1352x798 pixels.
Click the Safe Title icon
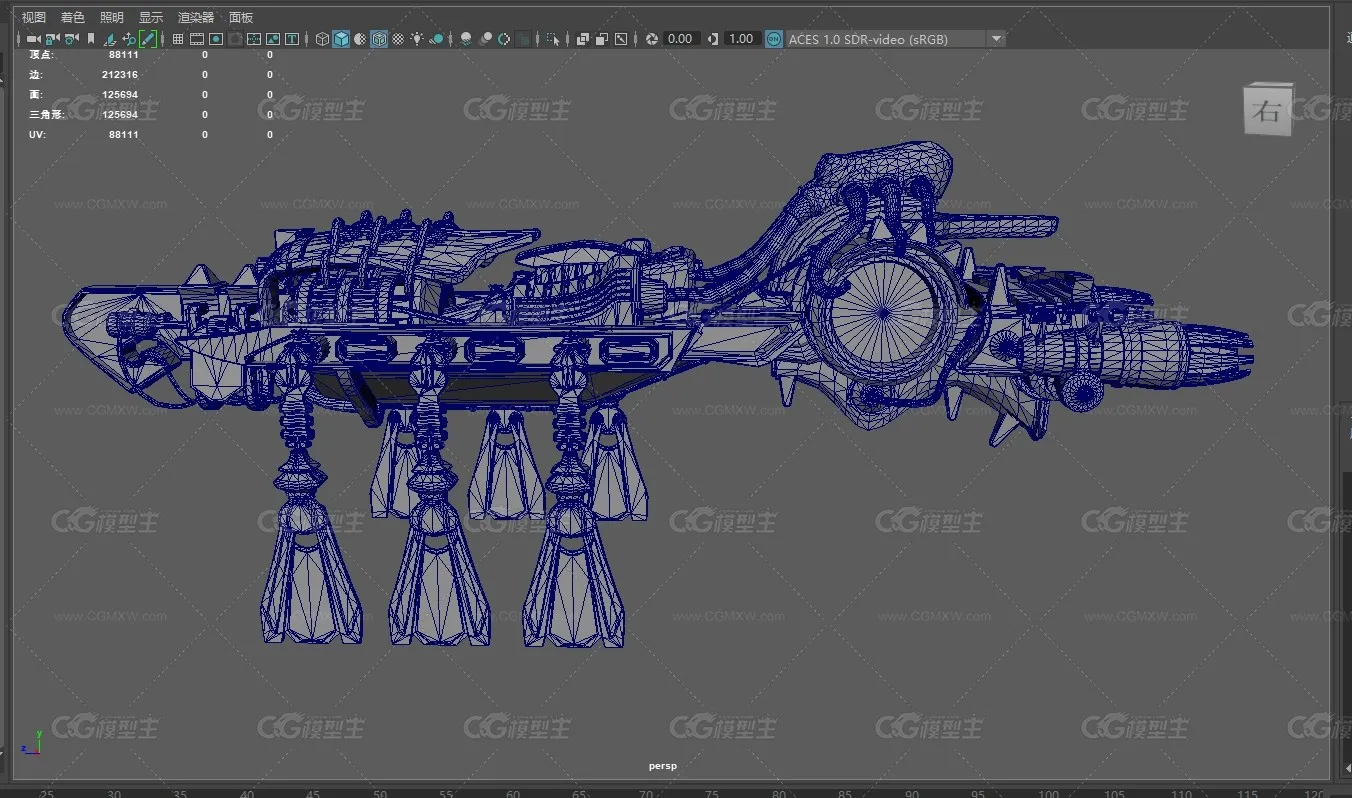coord(292,39)
